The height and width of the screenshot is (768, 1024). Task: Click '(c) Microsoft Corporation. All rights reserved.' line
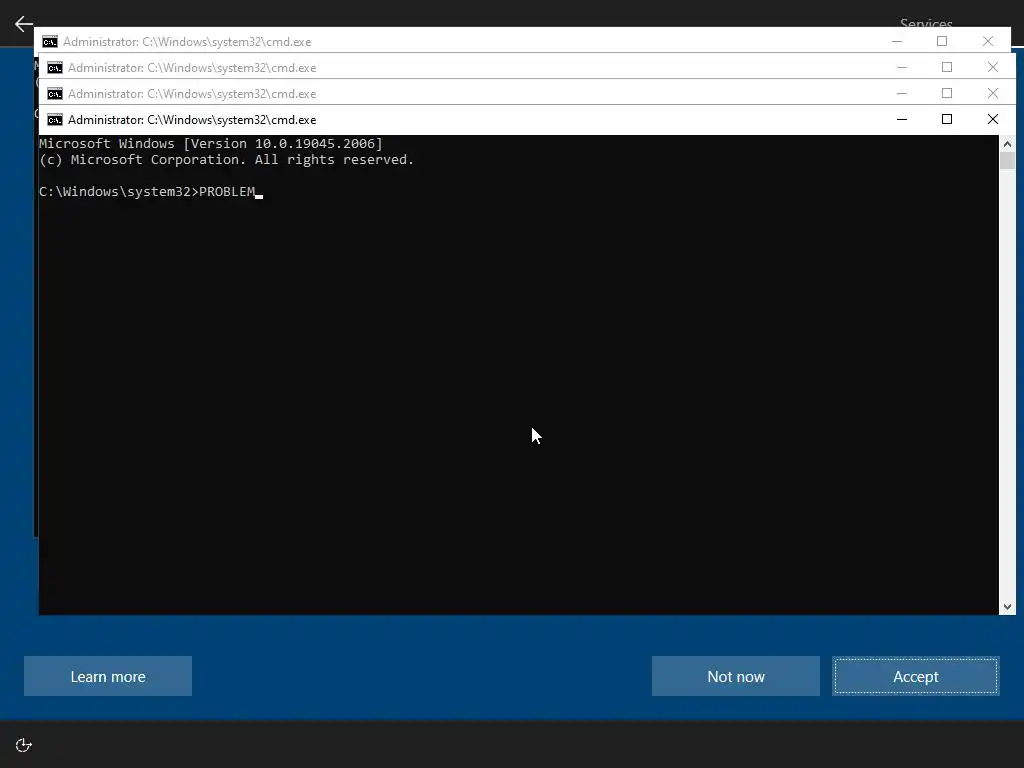point(227,159)
